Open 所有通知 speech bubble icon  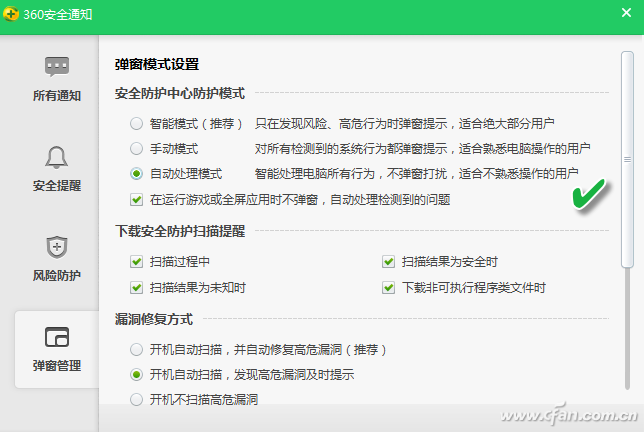[57, 67]
